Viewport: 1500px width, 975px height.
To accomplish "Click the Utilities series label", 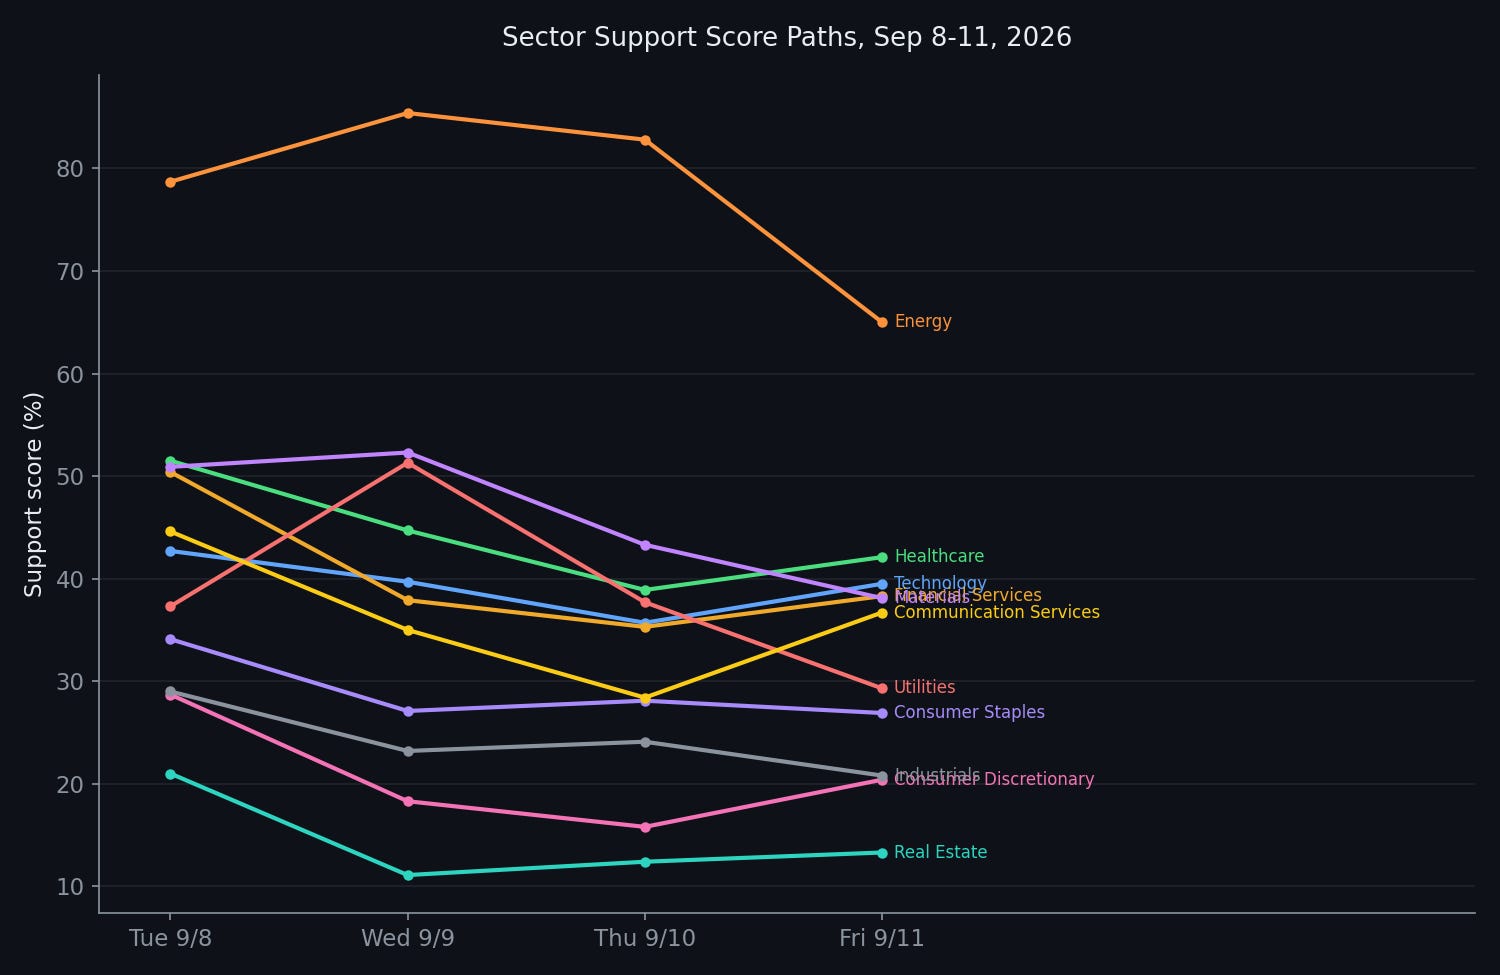I will click(925, 688).
